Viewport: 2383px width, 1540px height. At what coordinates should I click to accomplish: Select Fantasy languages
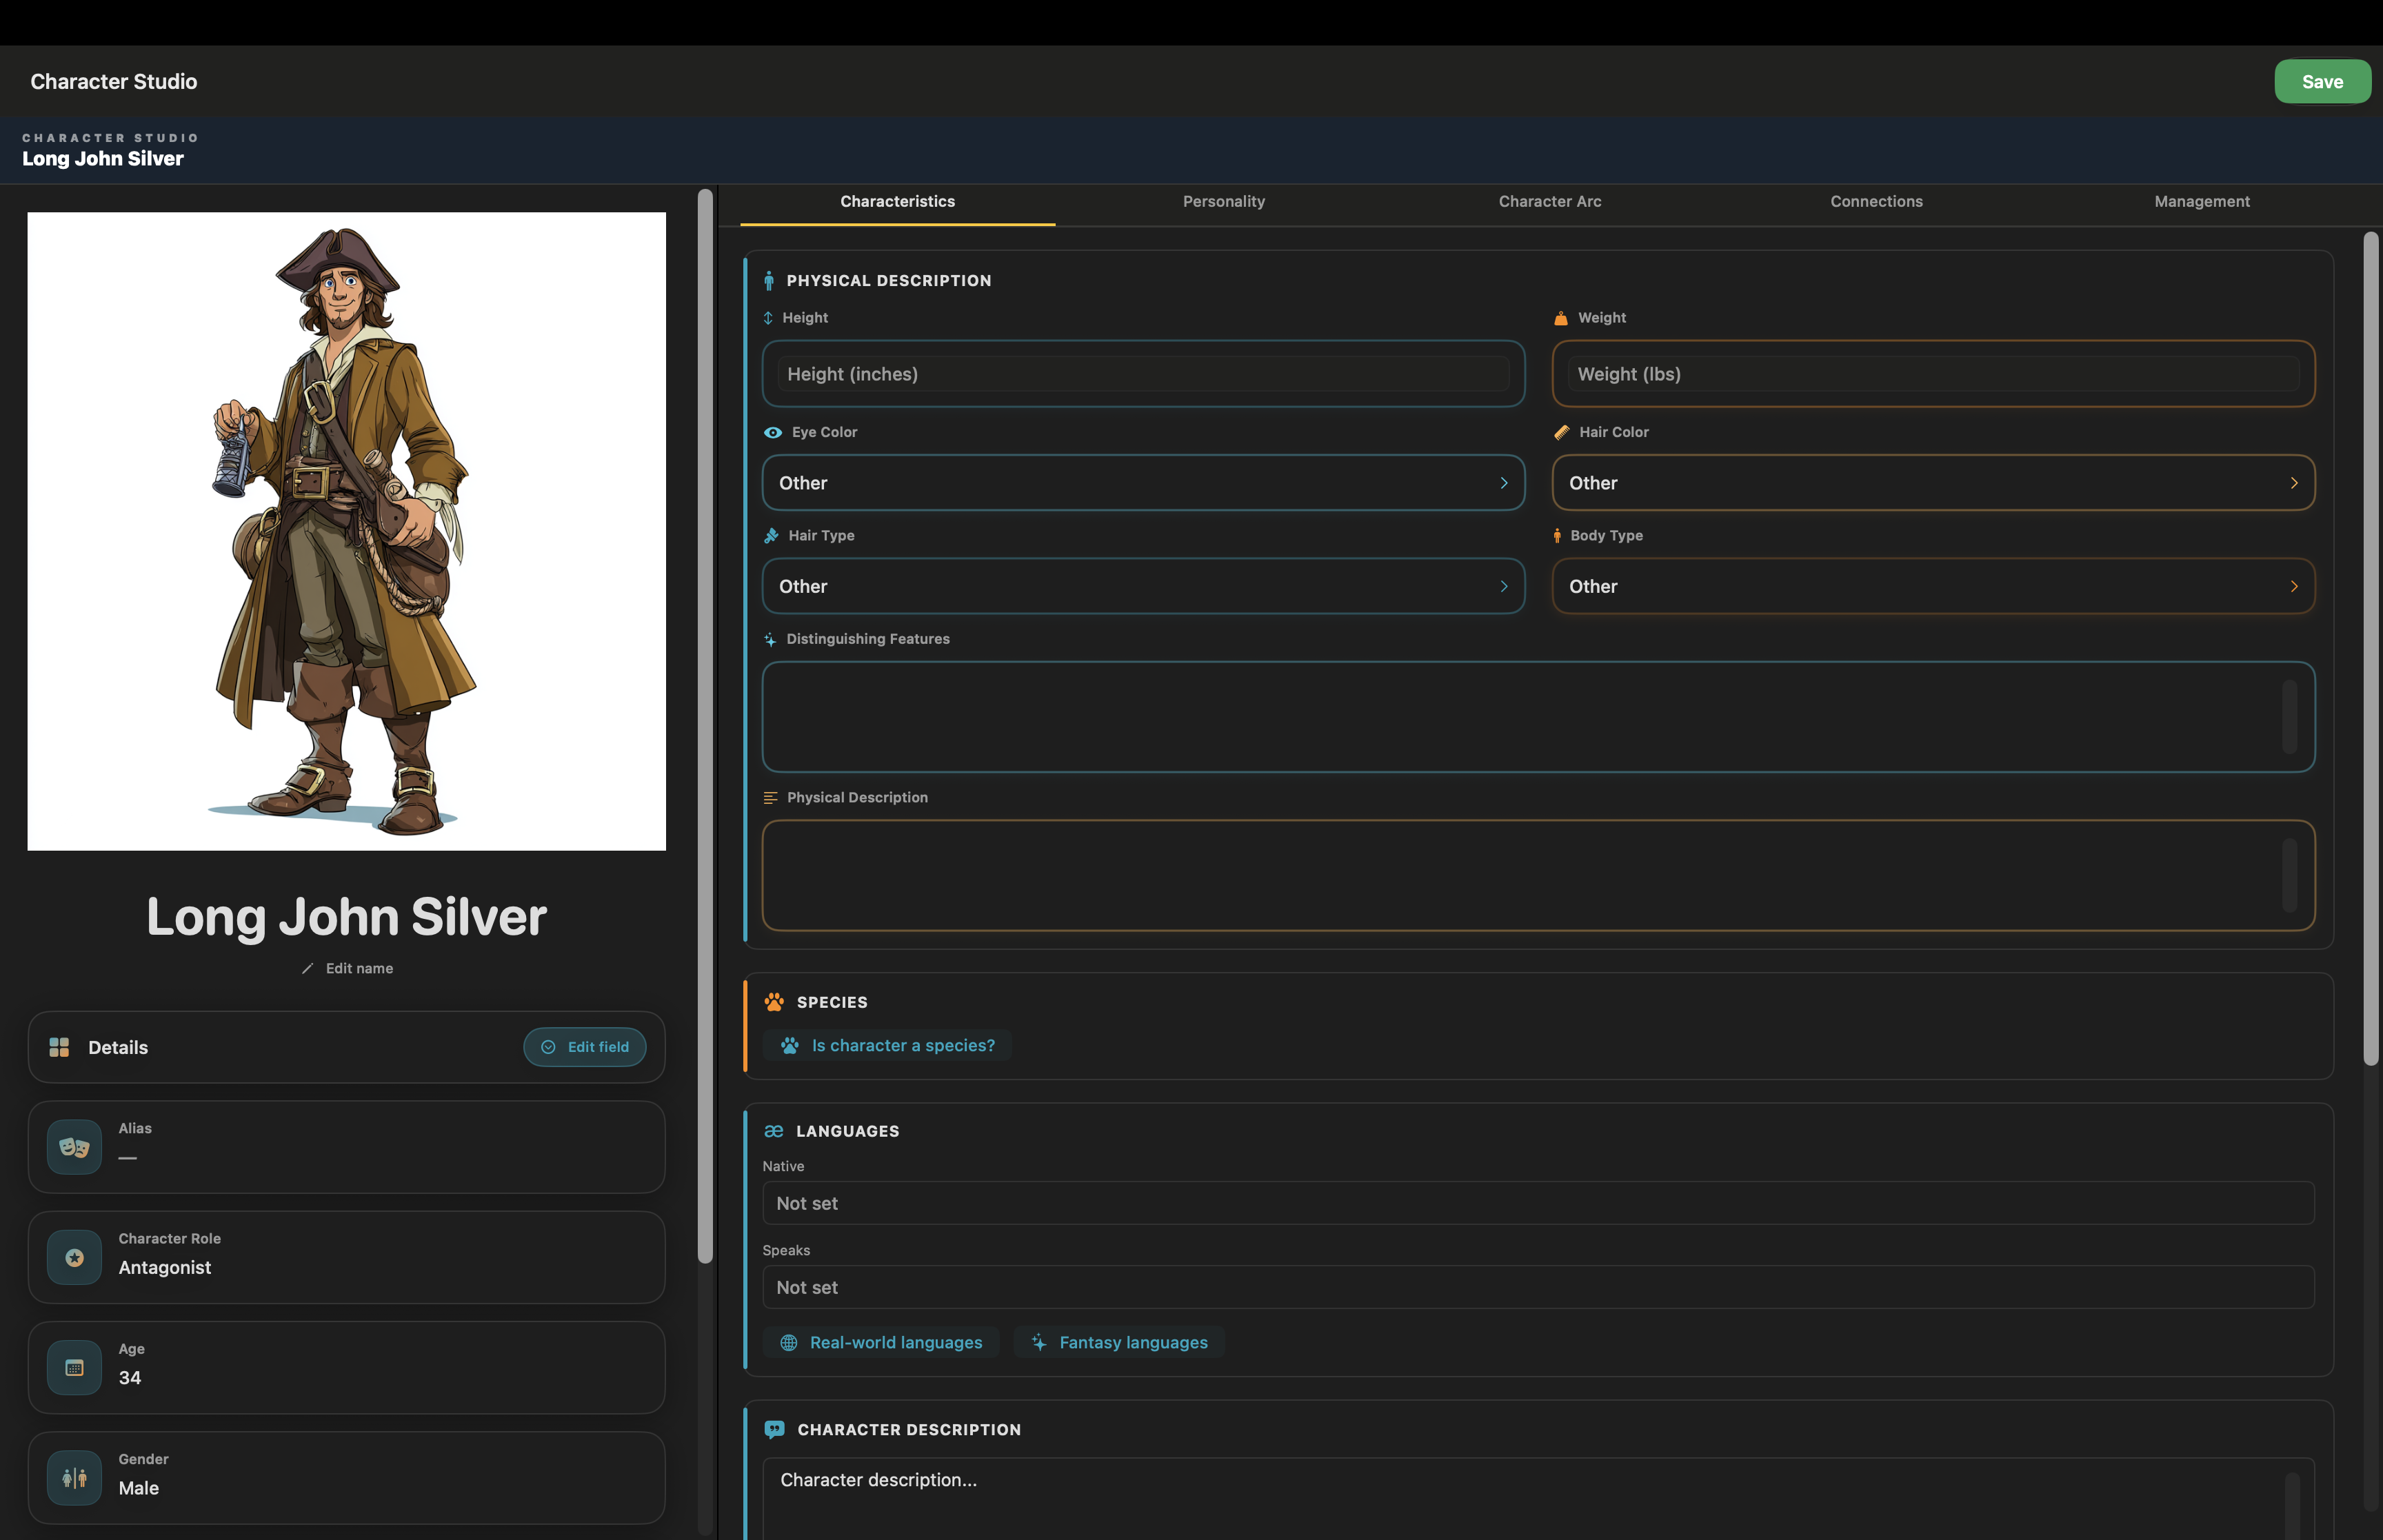click(x=1119, y=1343)
